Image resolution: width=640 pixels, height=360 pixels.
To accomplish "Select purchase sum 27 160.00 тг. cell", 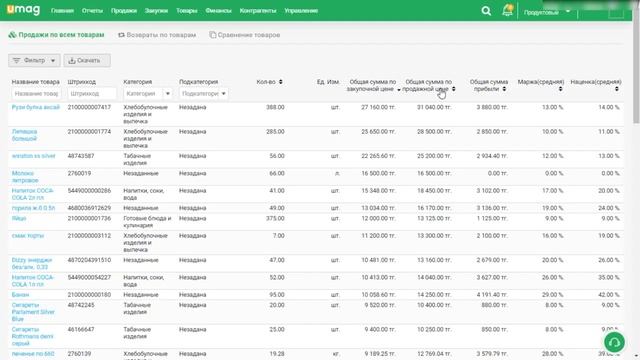I will [x=378, y=107].
